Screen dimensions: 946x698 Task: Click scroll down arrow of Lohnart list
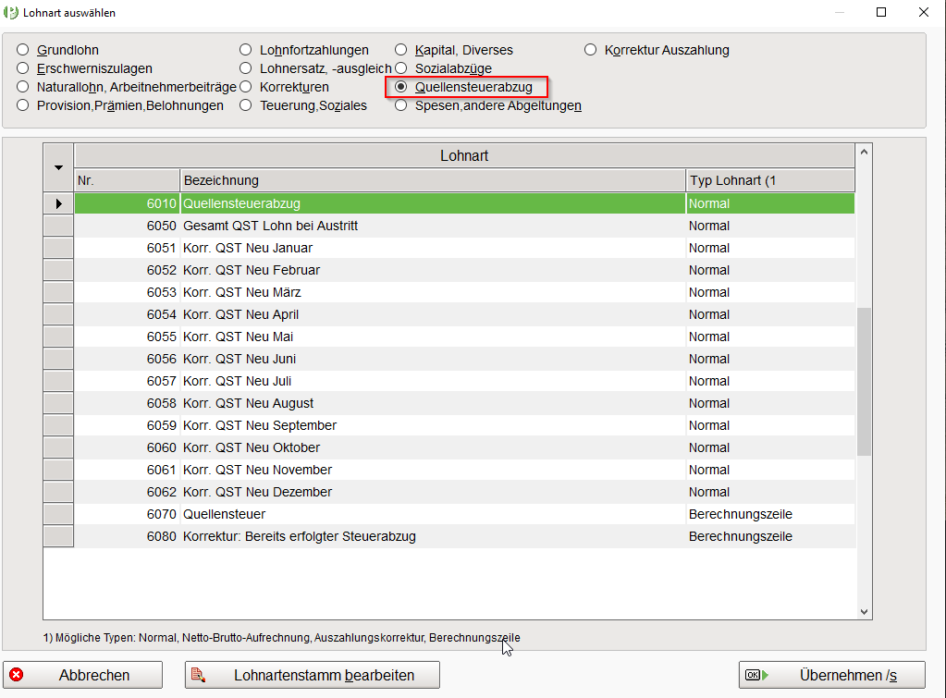pos(863,612)
